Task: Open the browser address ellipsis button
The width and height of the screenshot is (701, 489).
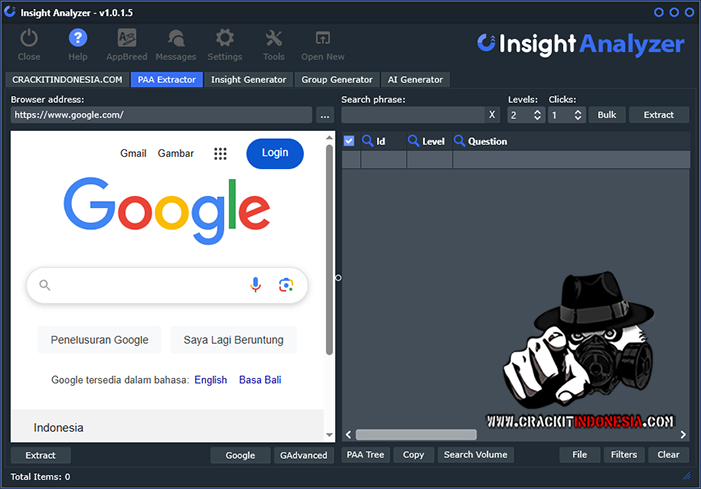Action: [x=325, y=115]
